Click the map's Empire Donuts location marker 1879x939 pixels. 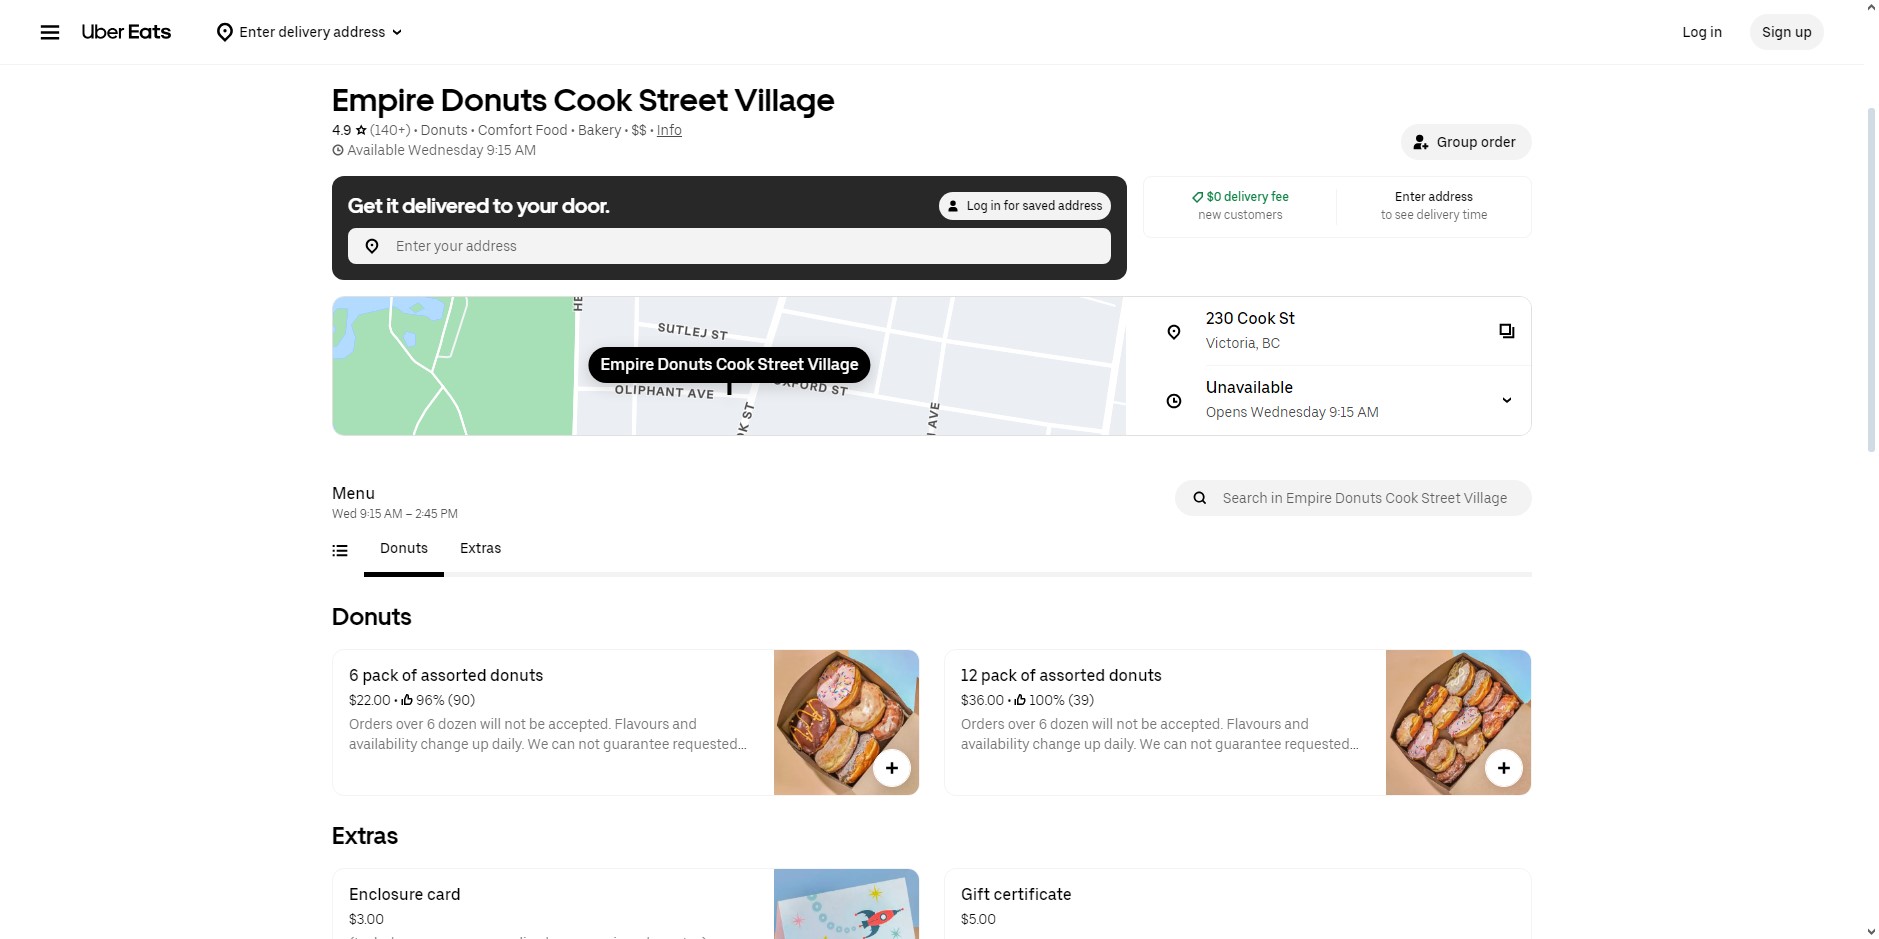point(729,365)
